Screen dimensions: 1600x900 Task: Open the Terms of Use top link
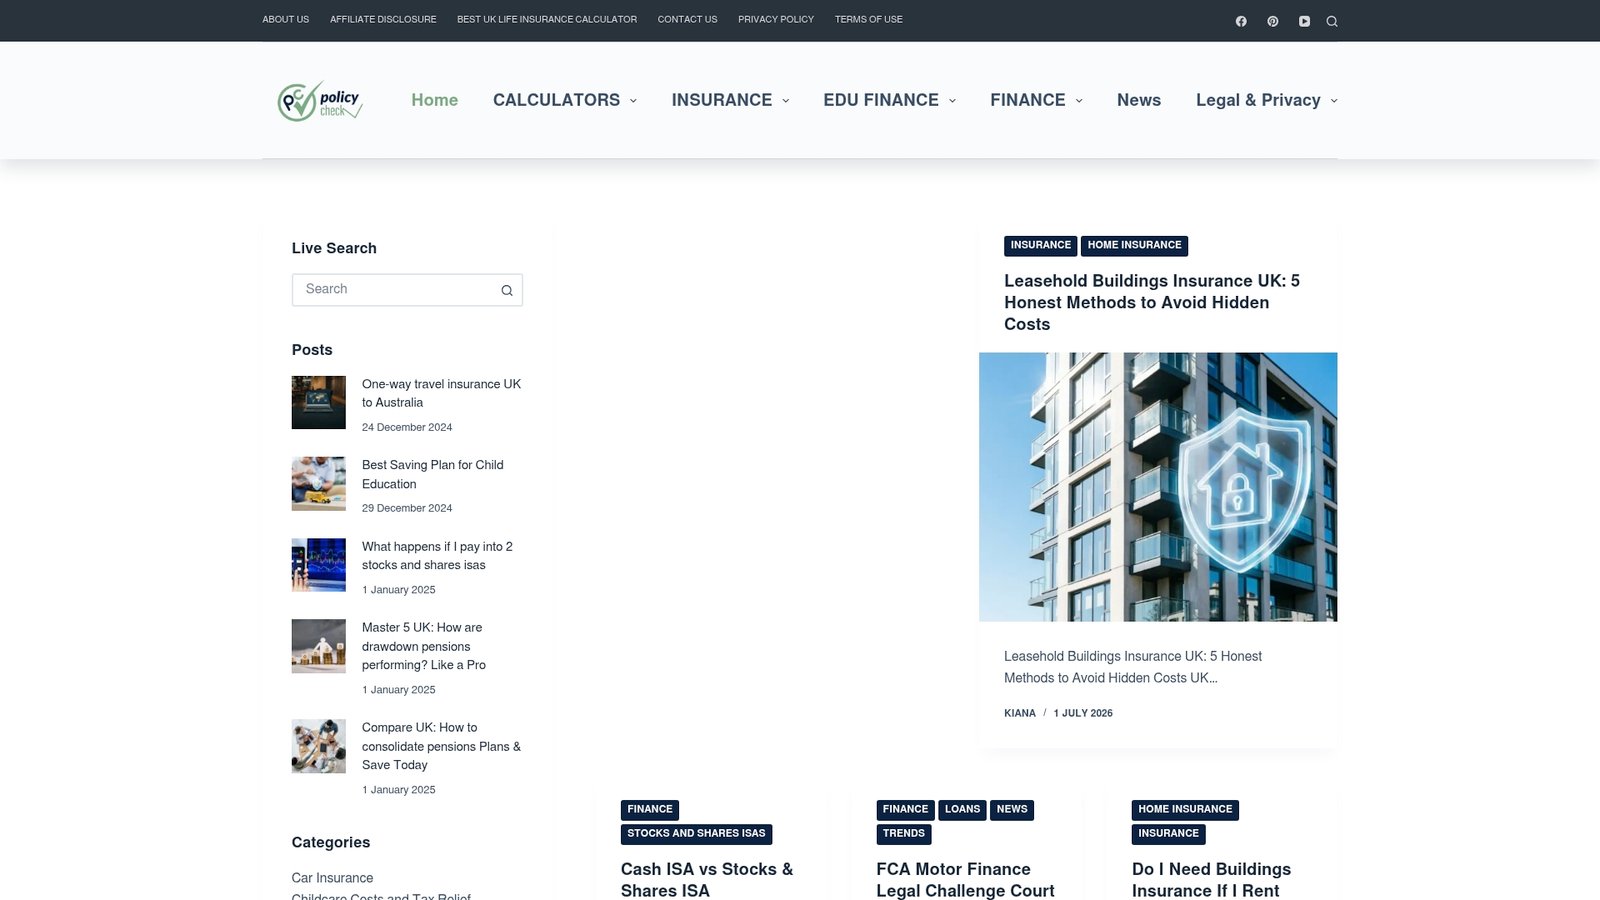(x=869, y=20)
